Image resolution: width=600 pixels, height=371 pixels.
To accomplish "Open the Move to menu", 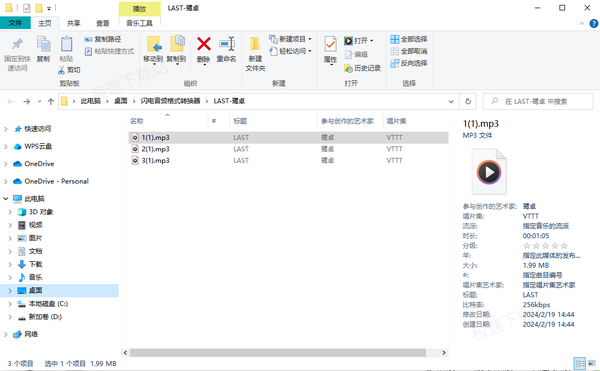I will tap(153, 50).
